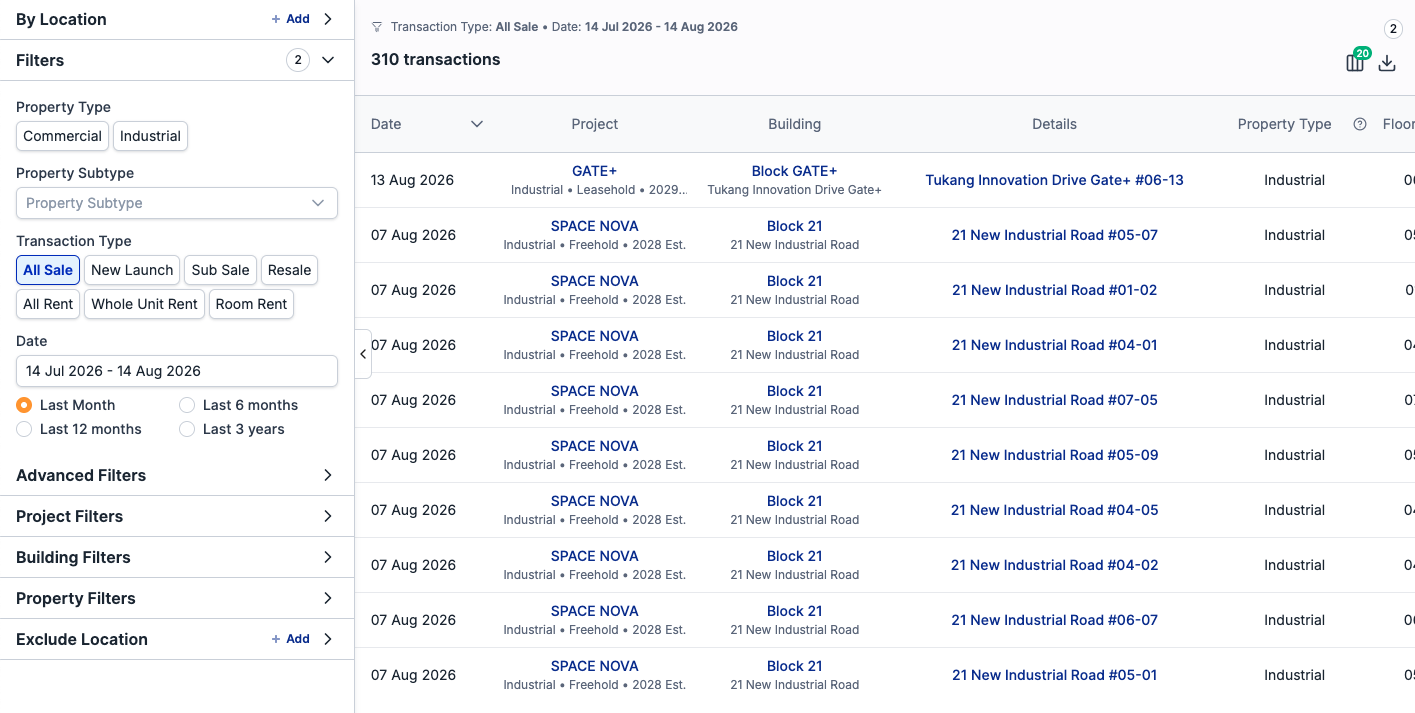The image size is (1415, 713).
Task: Click Add in the By Location row
Action: click(291, 19)
